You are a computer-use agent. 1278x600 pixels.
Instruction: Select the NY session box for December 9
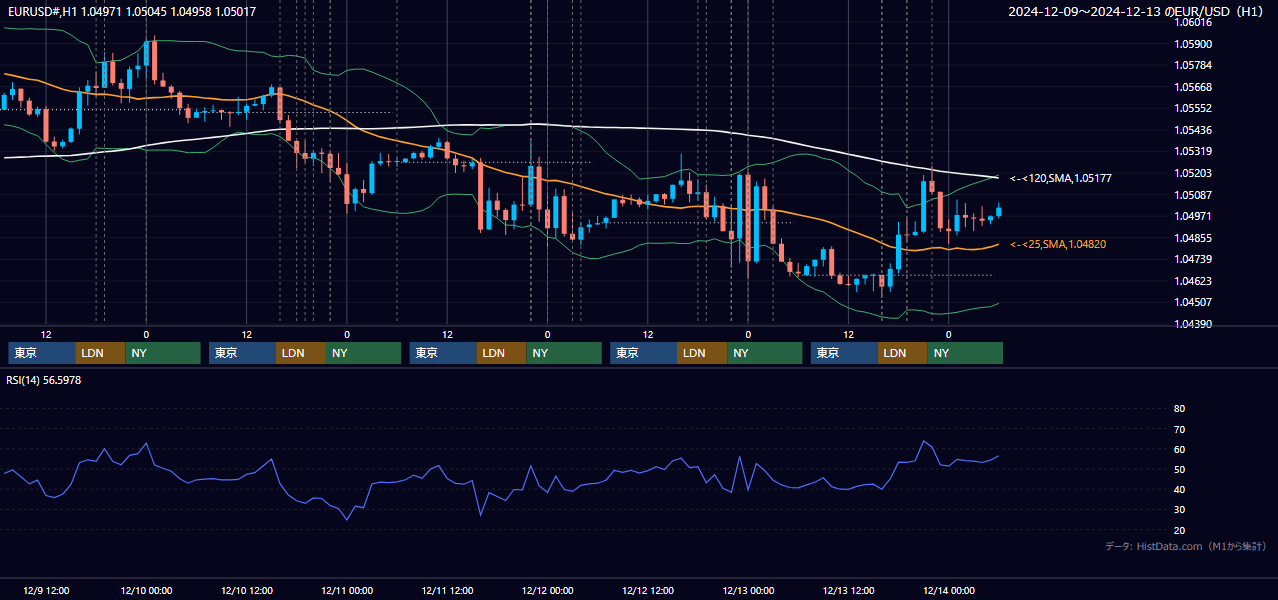click(x=163, y=353)
